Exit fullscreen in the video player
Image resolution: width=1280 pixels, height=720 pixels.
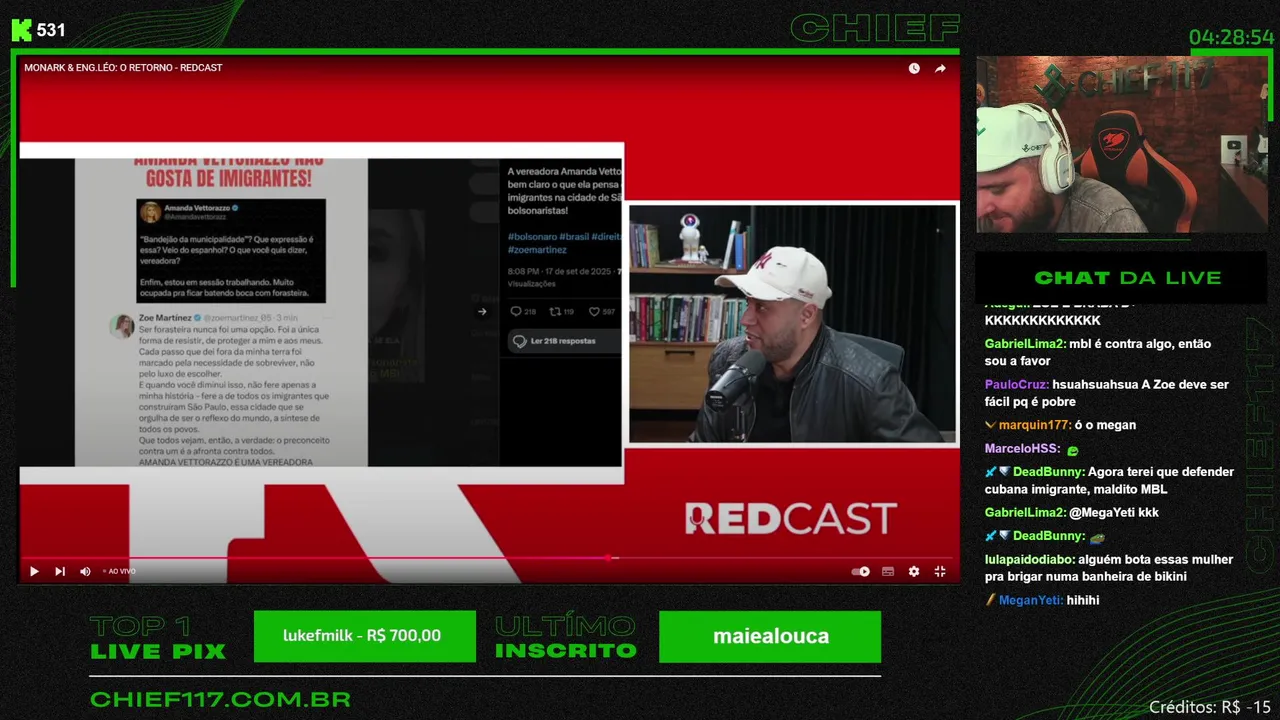940,571
